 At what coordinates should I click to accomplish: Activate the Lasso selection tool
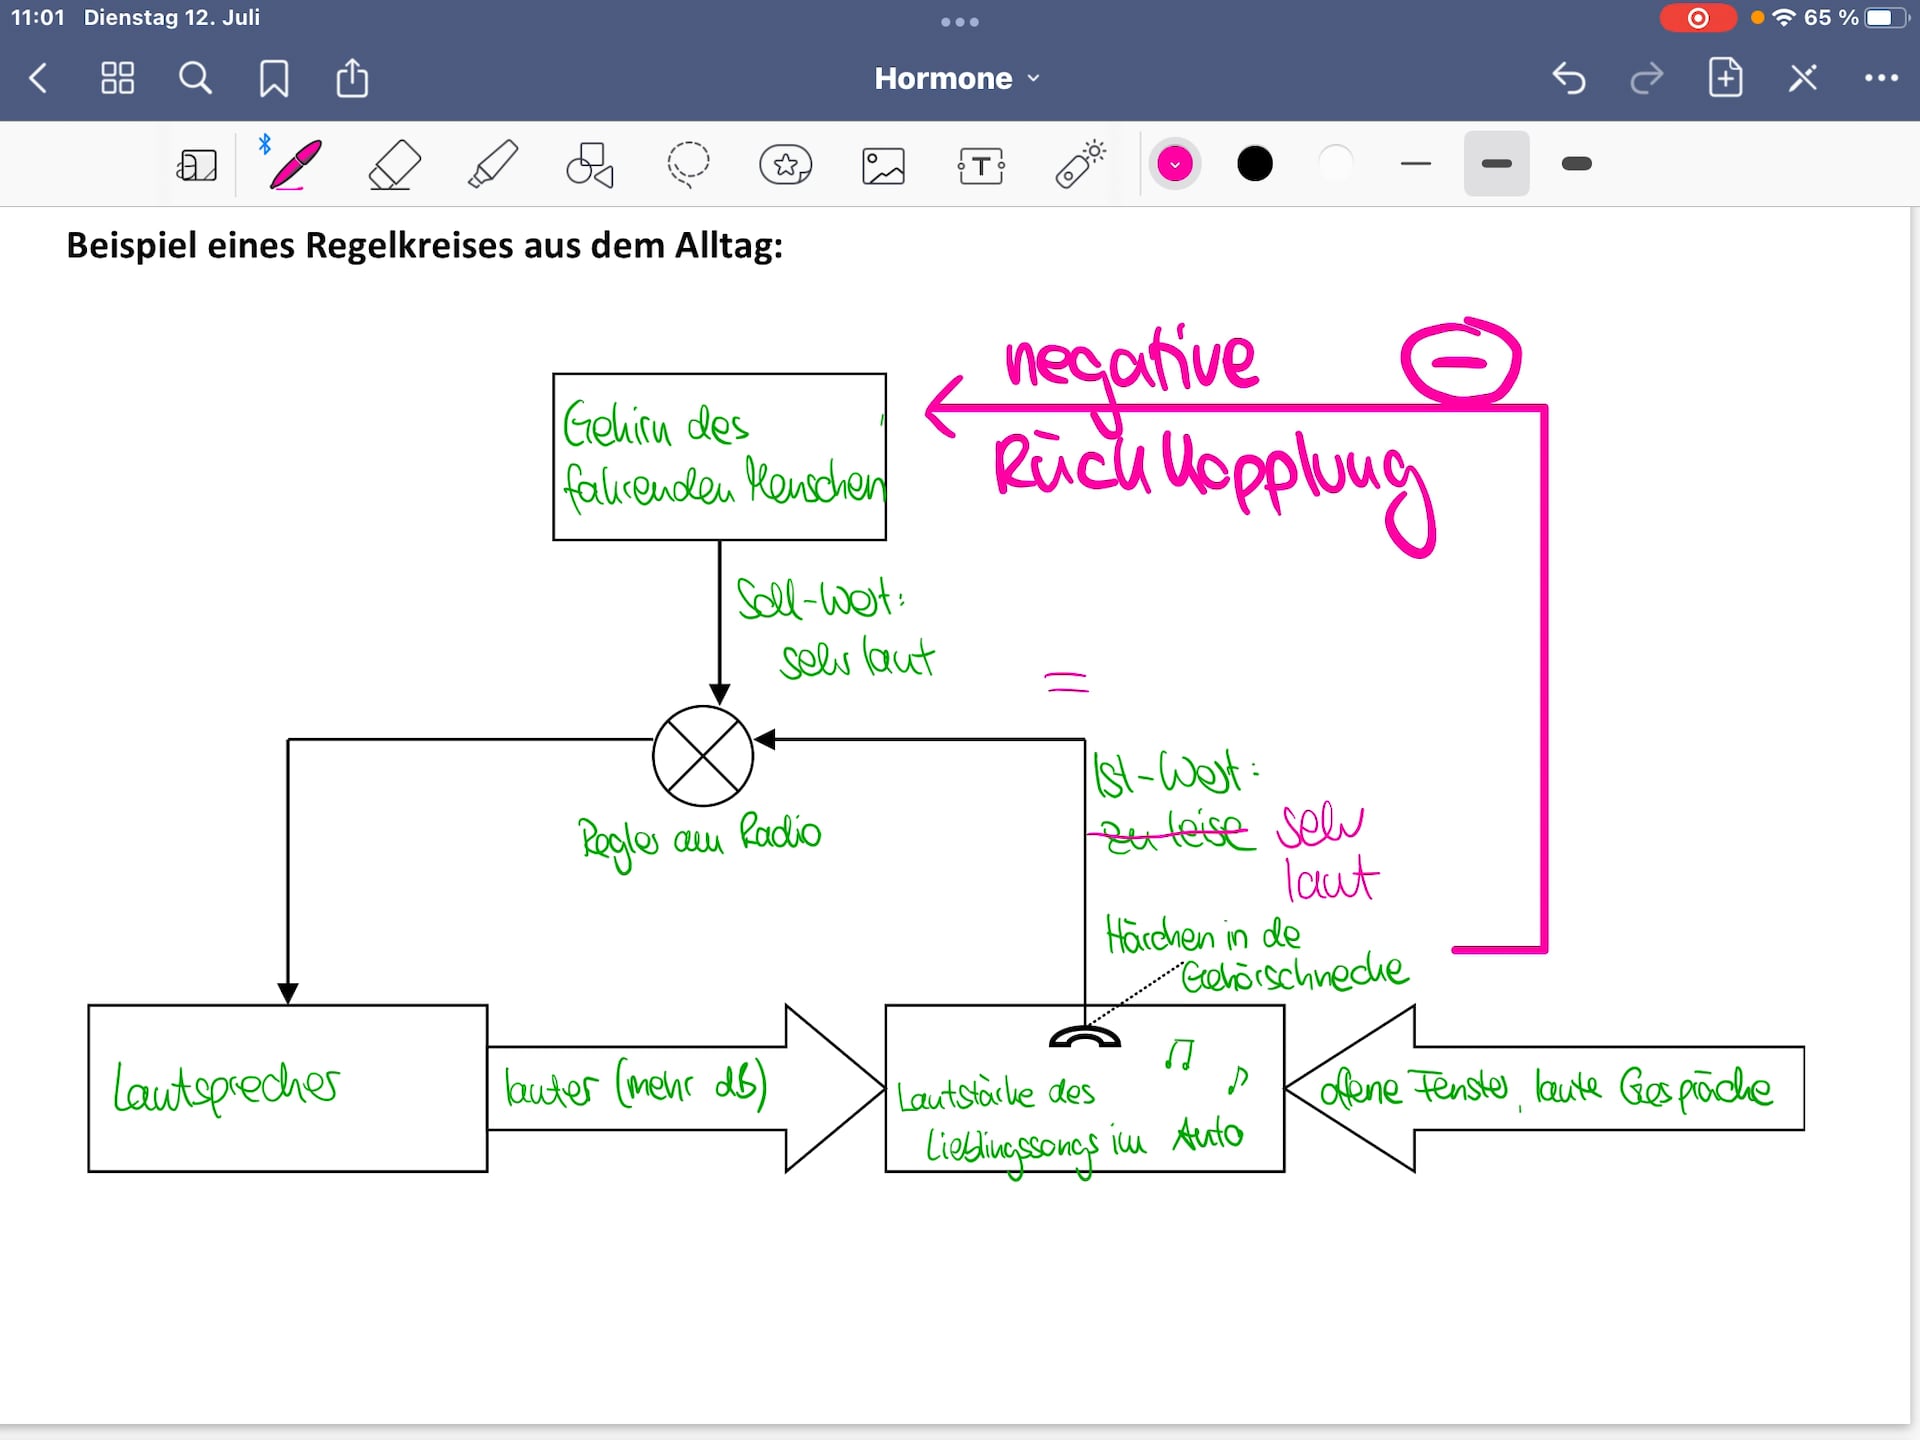tap(688, 164)
